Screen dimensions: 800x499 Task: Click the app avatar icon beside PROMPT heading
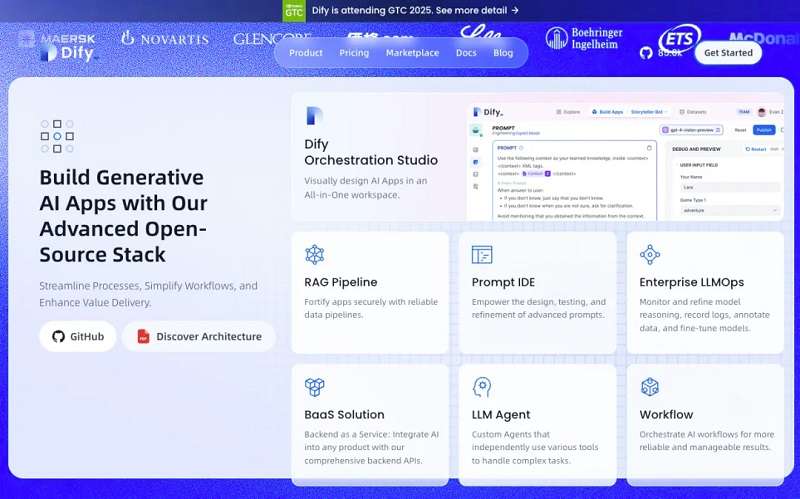coord(477,131)
